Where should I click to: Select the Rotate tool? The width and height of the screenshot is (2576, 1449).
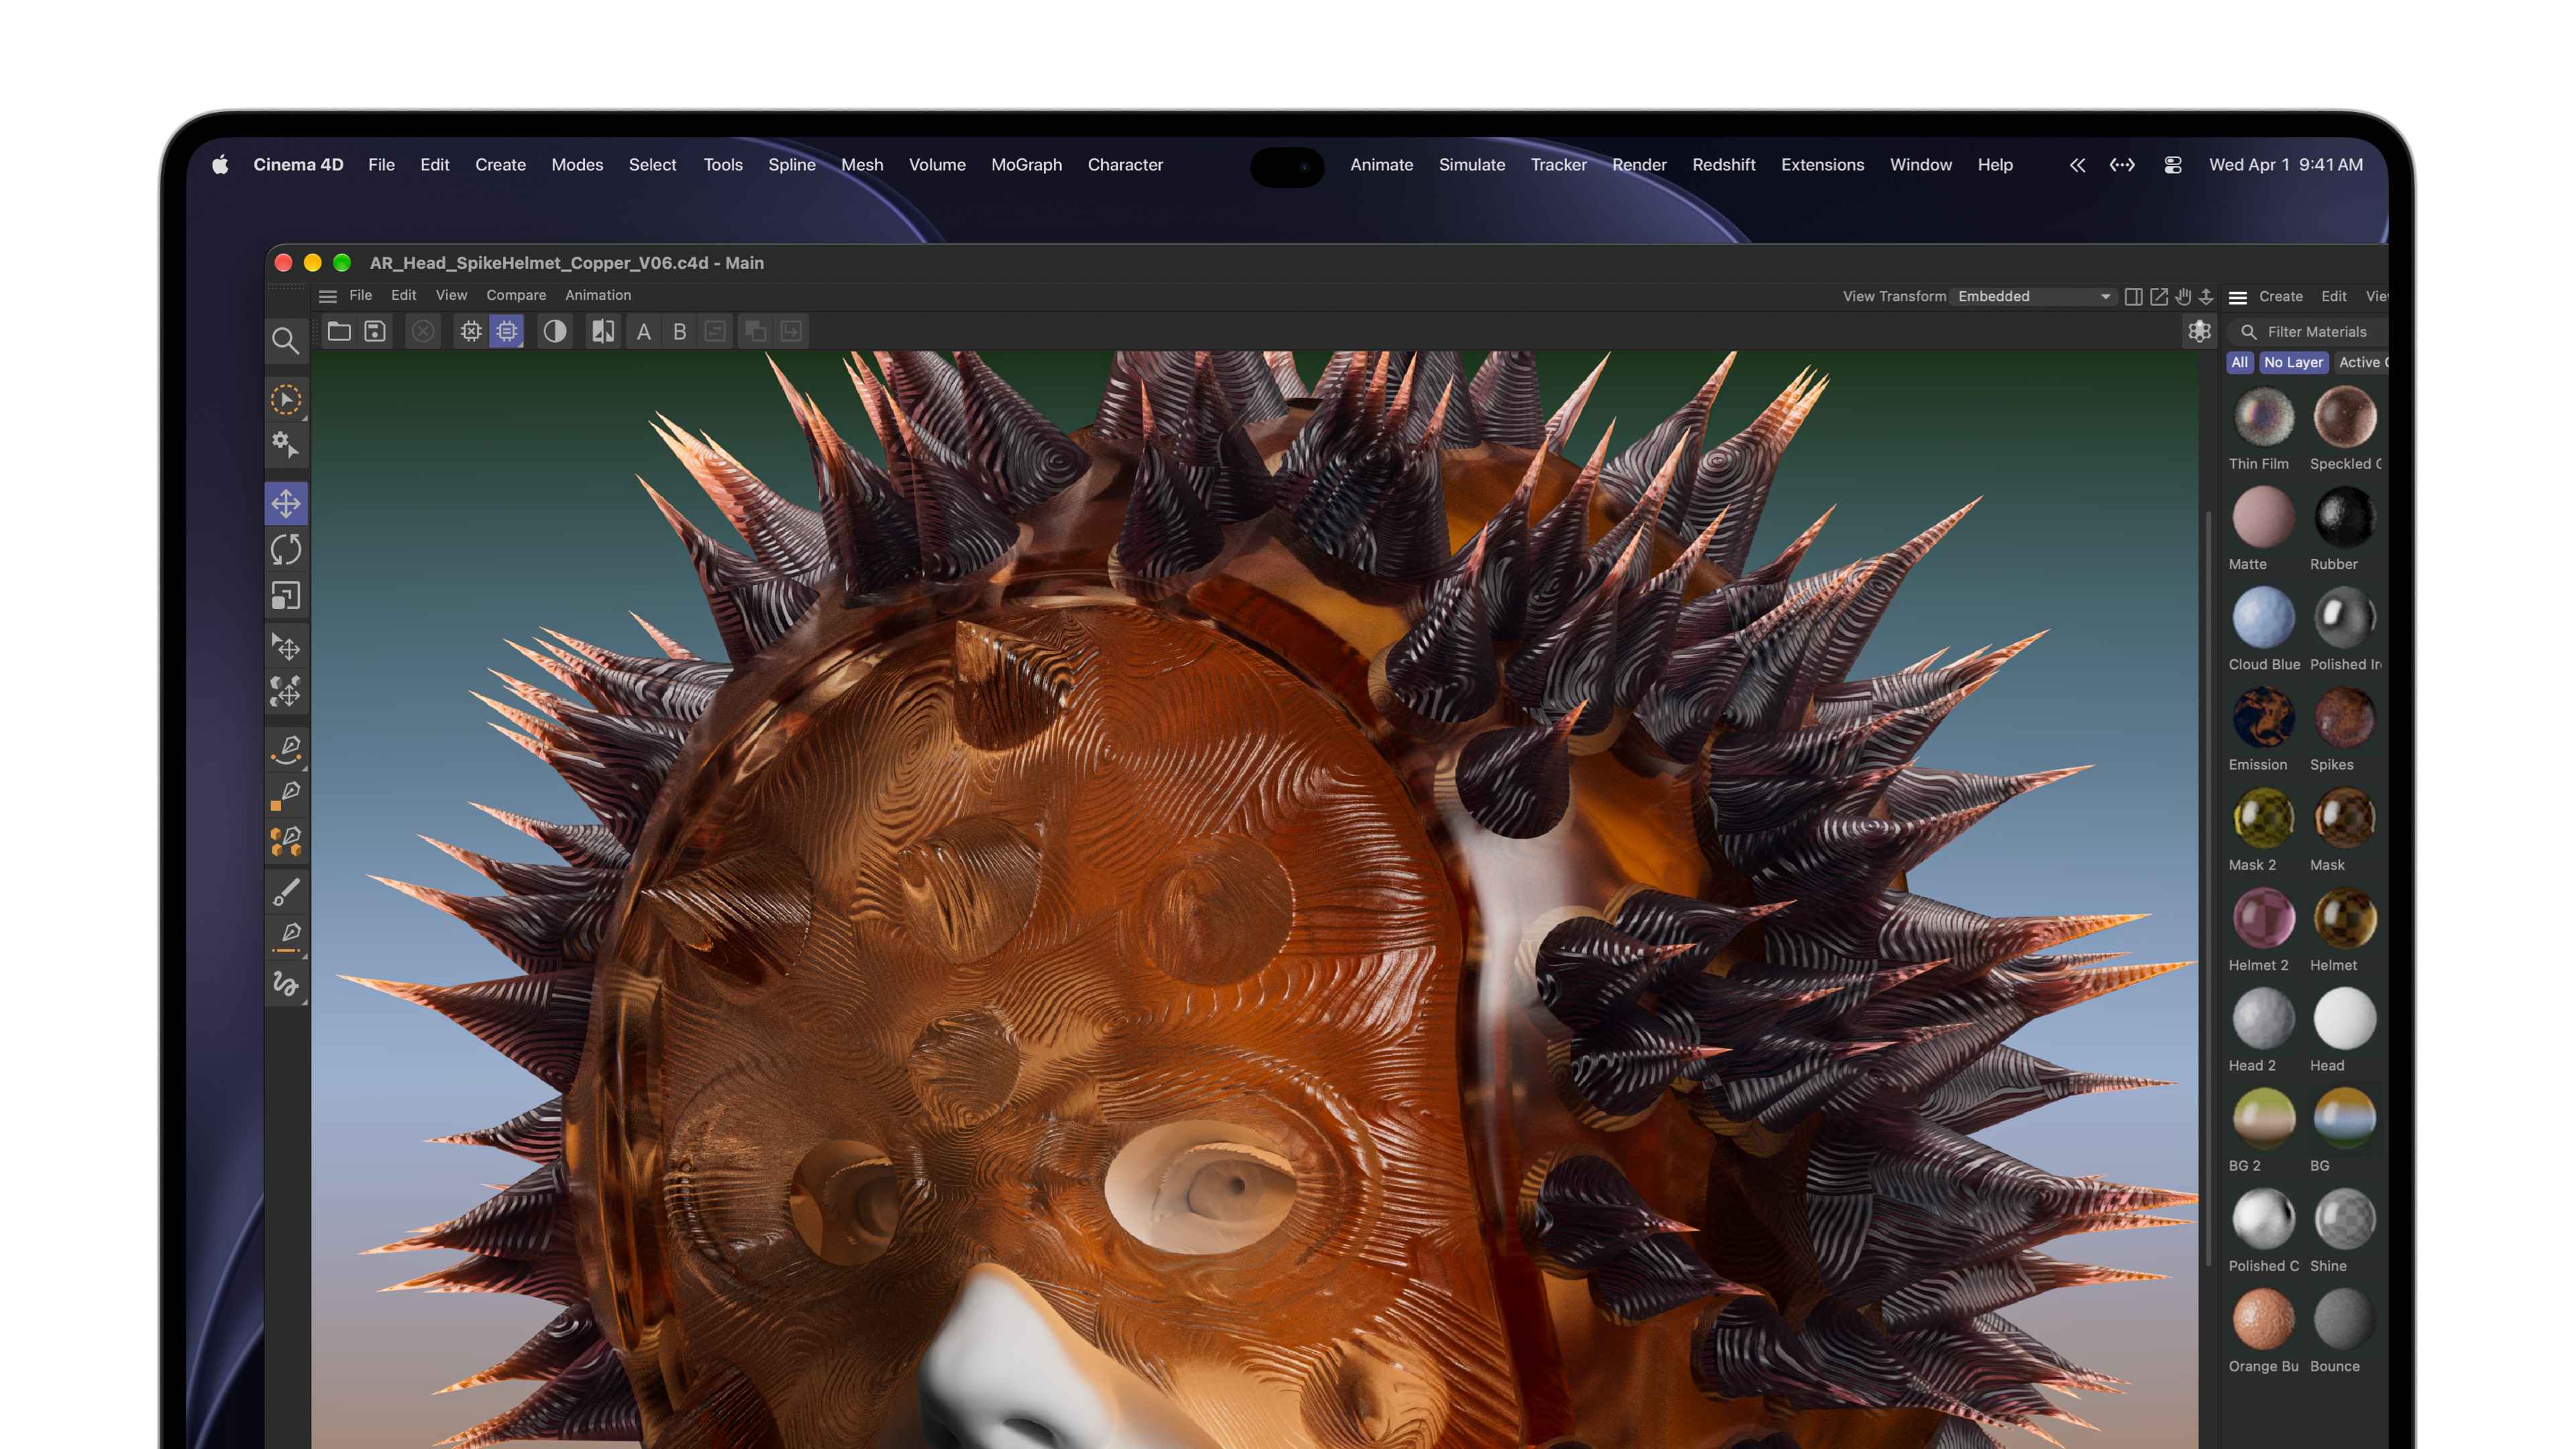286,549
